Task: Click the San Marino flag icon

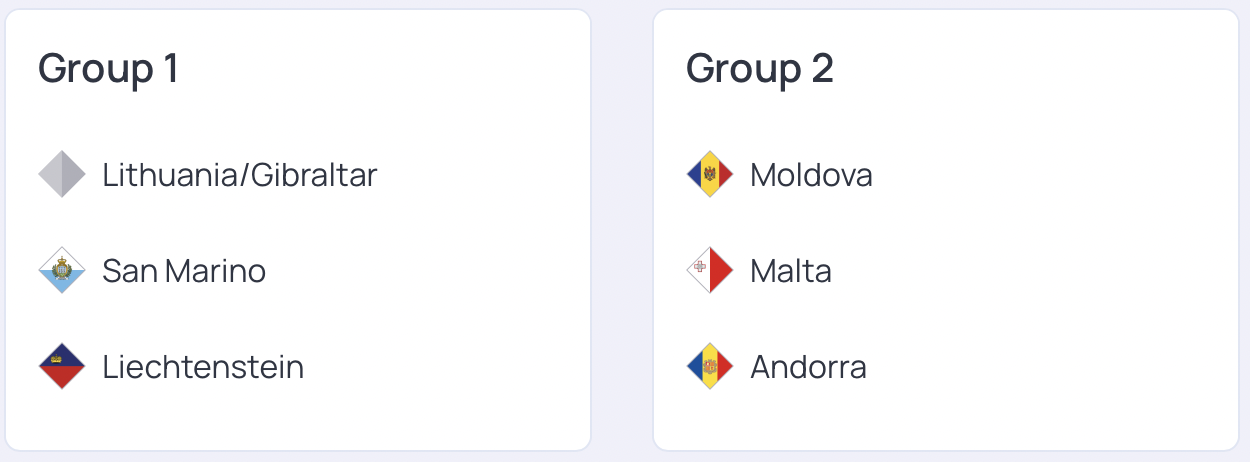Action: tap(62, 271)
